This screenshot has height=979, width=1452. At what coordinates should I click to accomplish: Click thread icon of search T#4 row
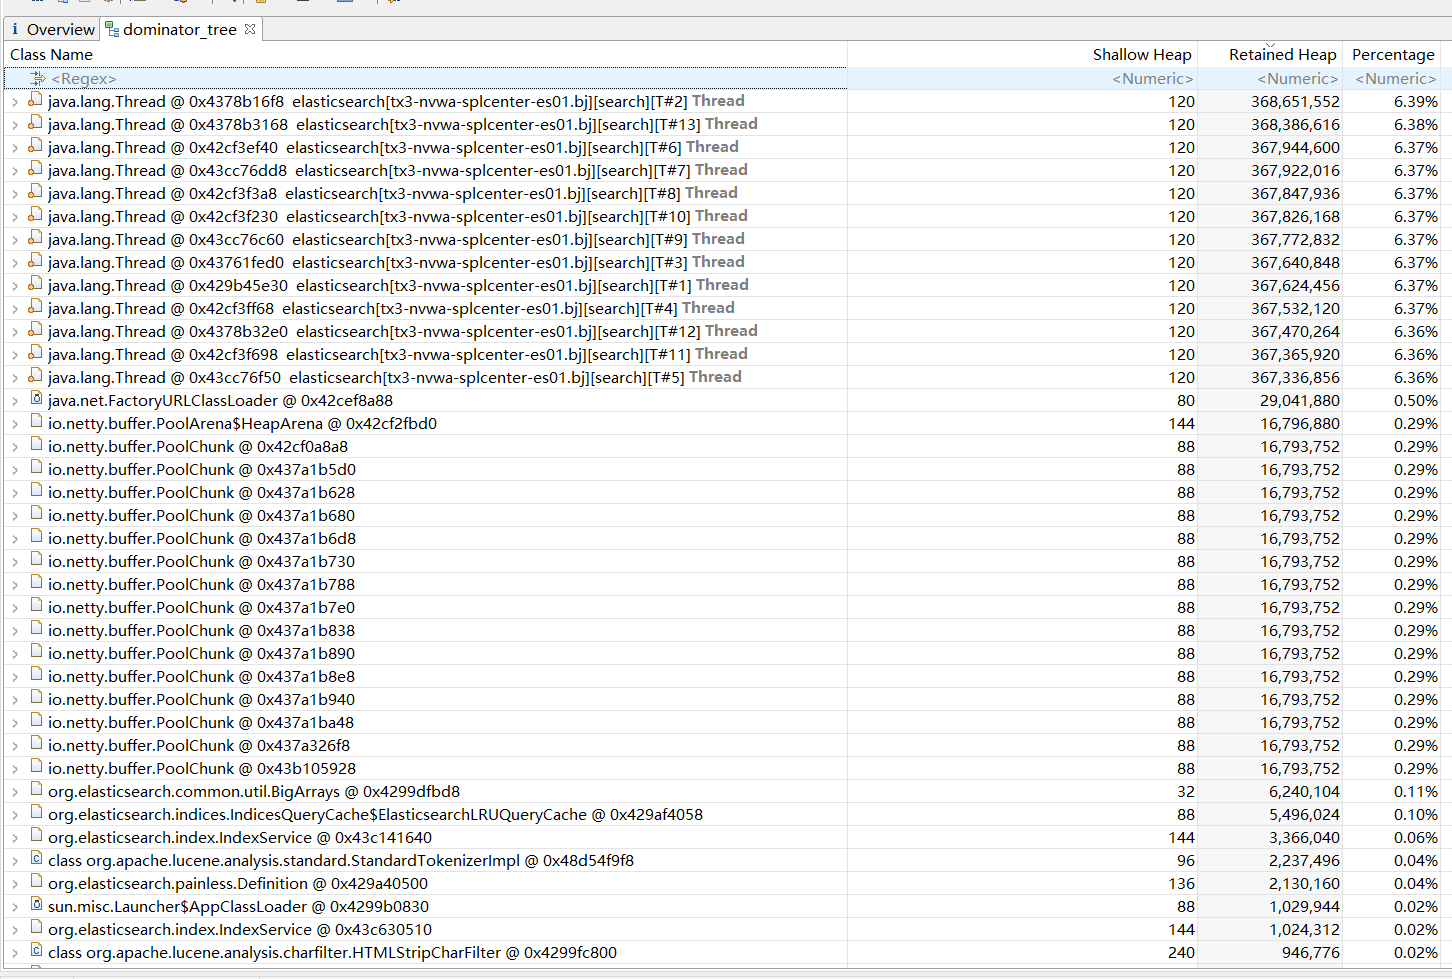click(35, 307)
